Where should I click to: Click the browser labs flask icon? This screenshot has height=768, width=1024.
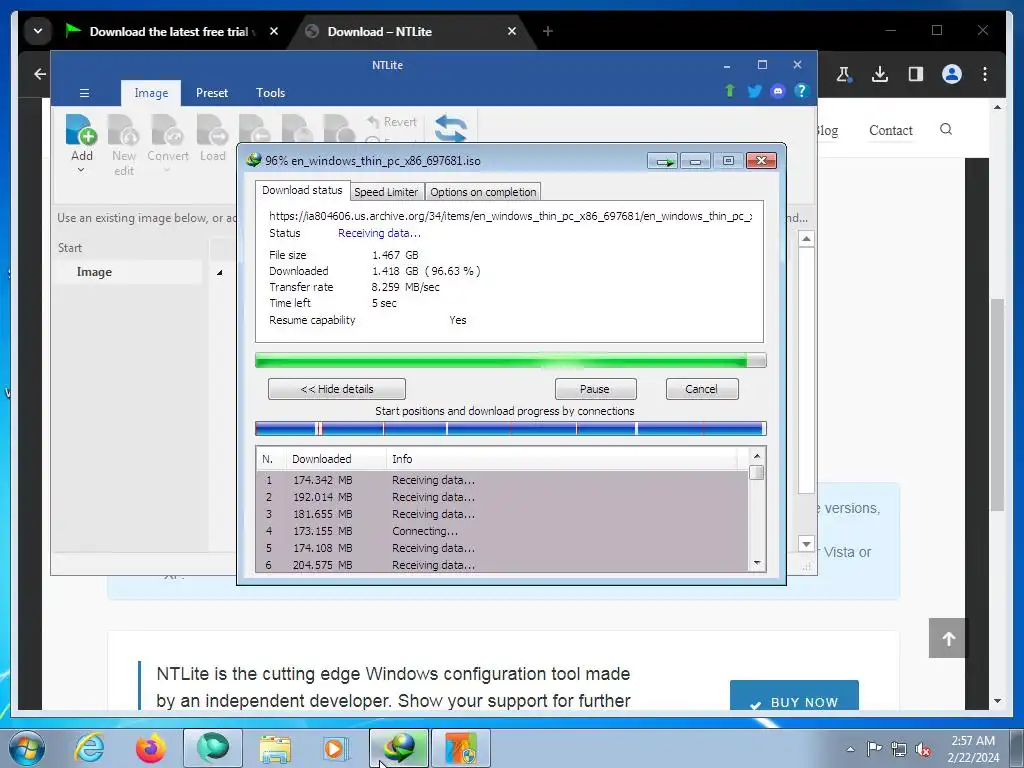[844, 74]
